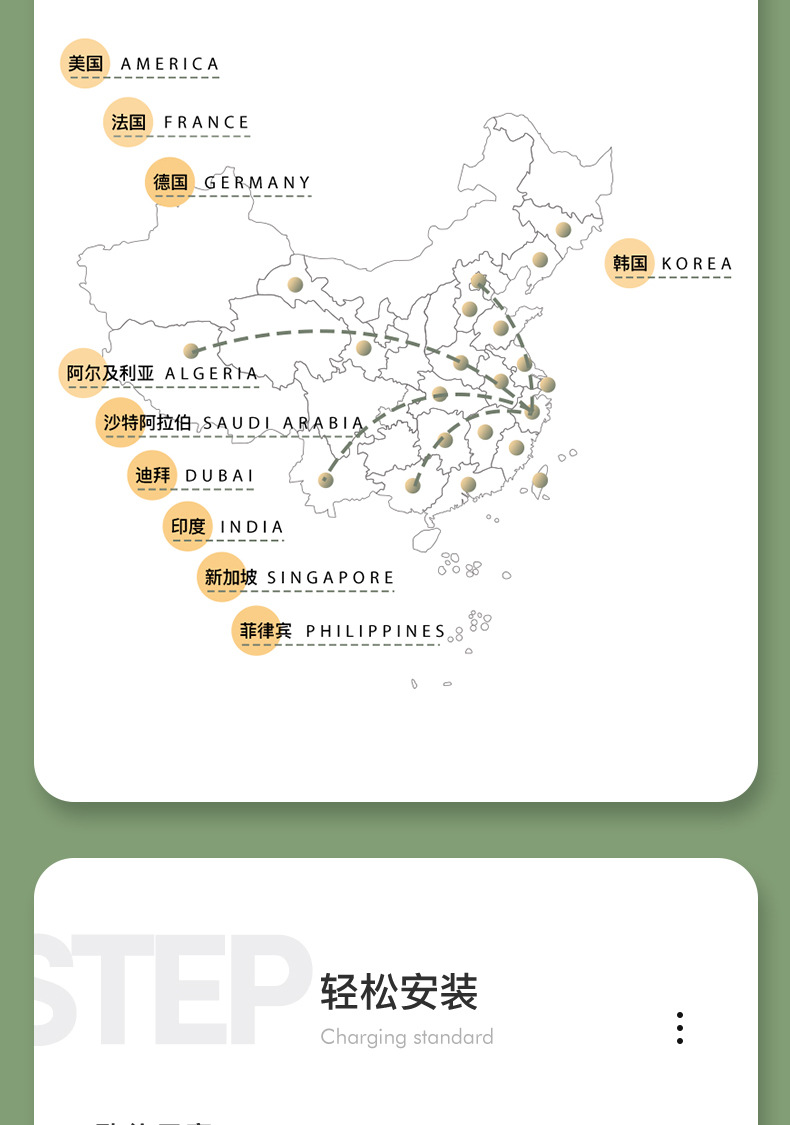Click the PHILIPPINES text label
Screen dimensions: 790x1125
click(x=376, y=632)
